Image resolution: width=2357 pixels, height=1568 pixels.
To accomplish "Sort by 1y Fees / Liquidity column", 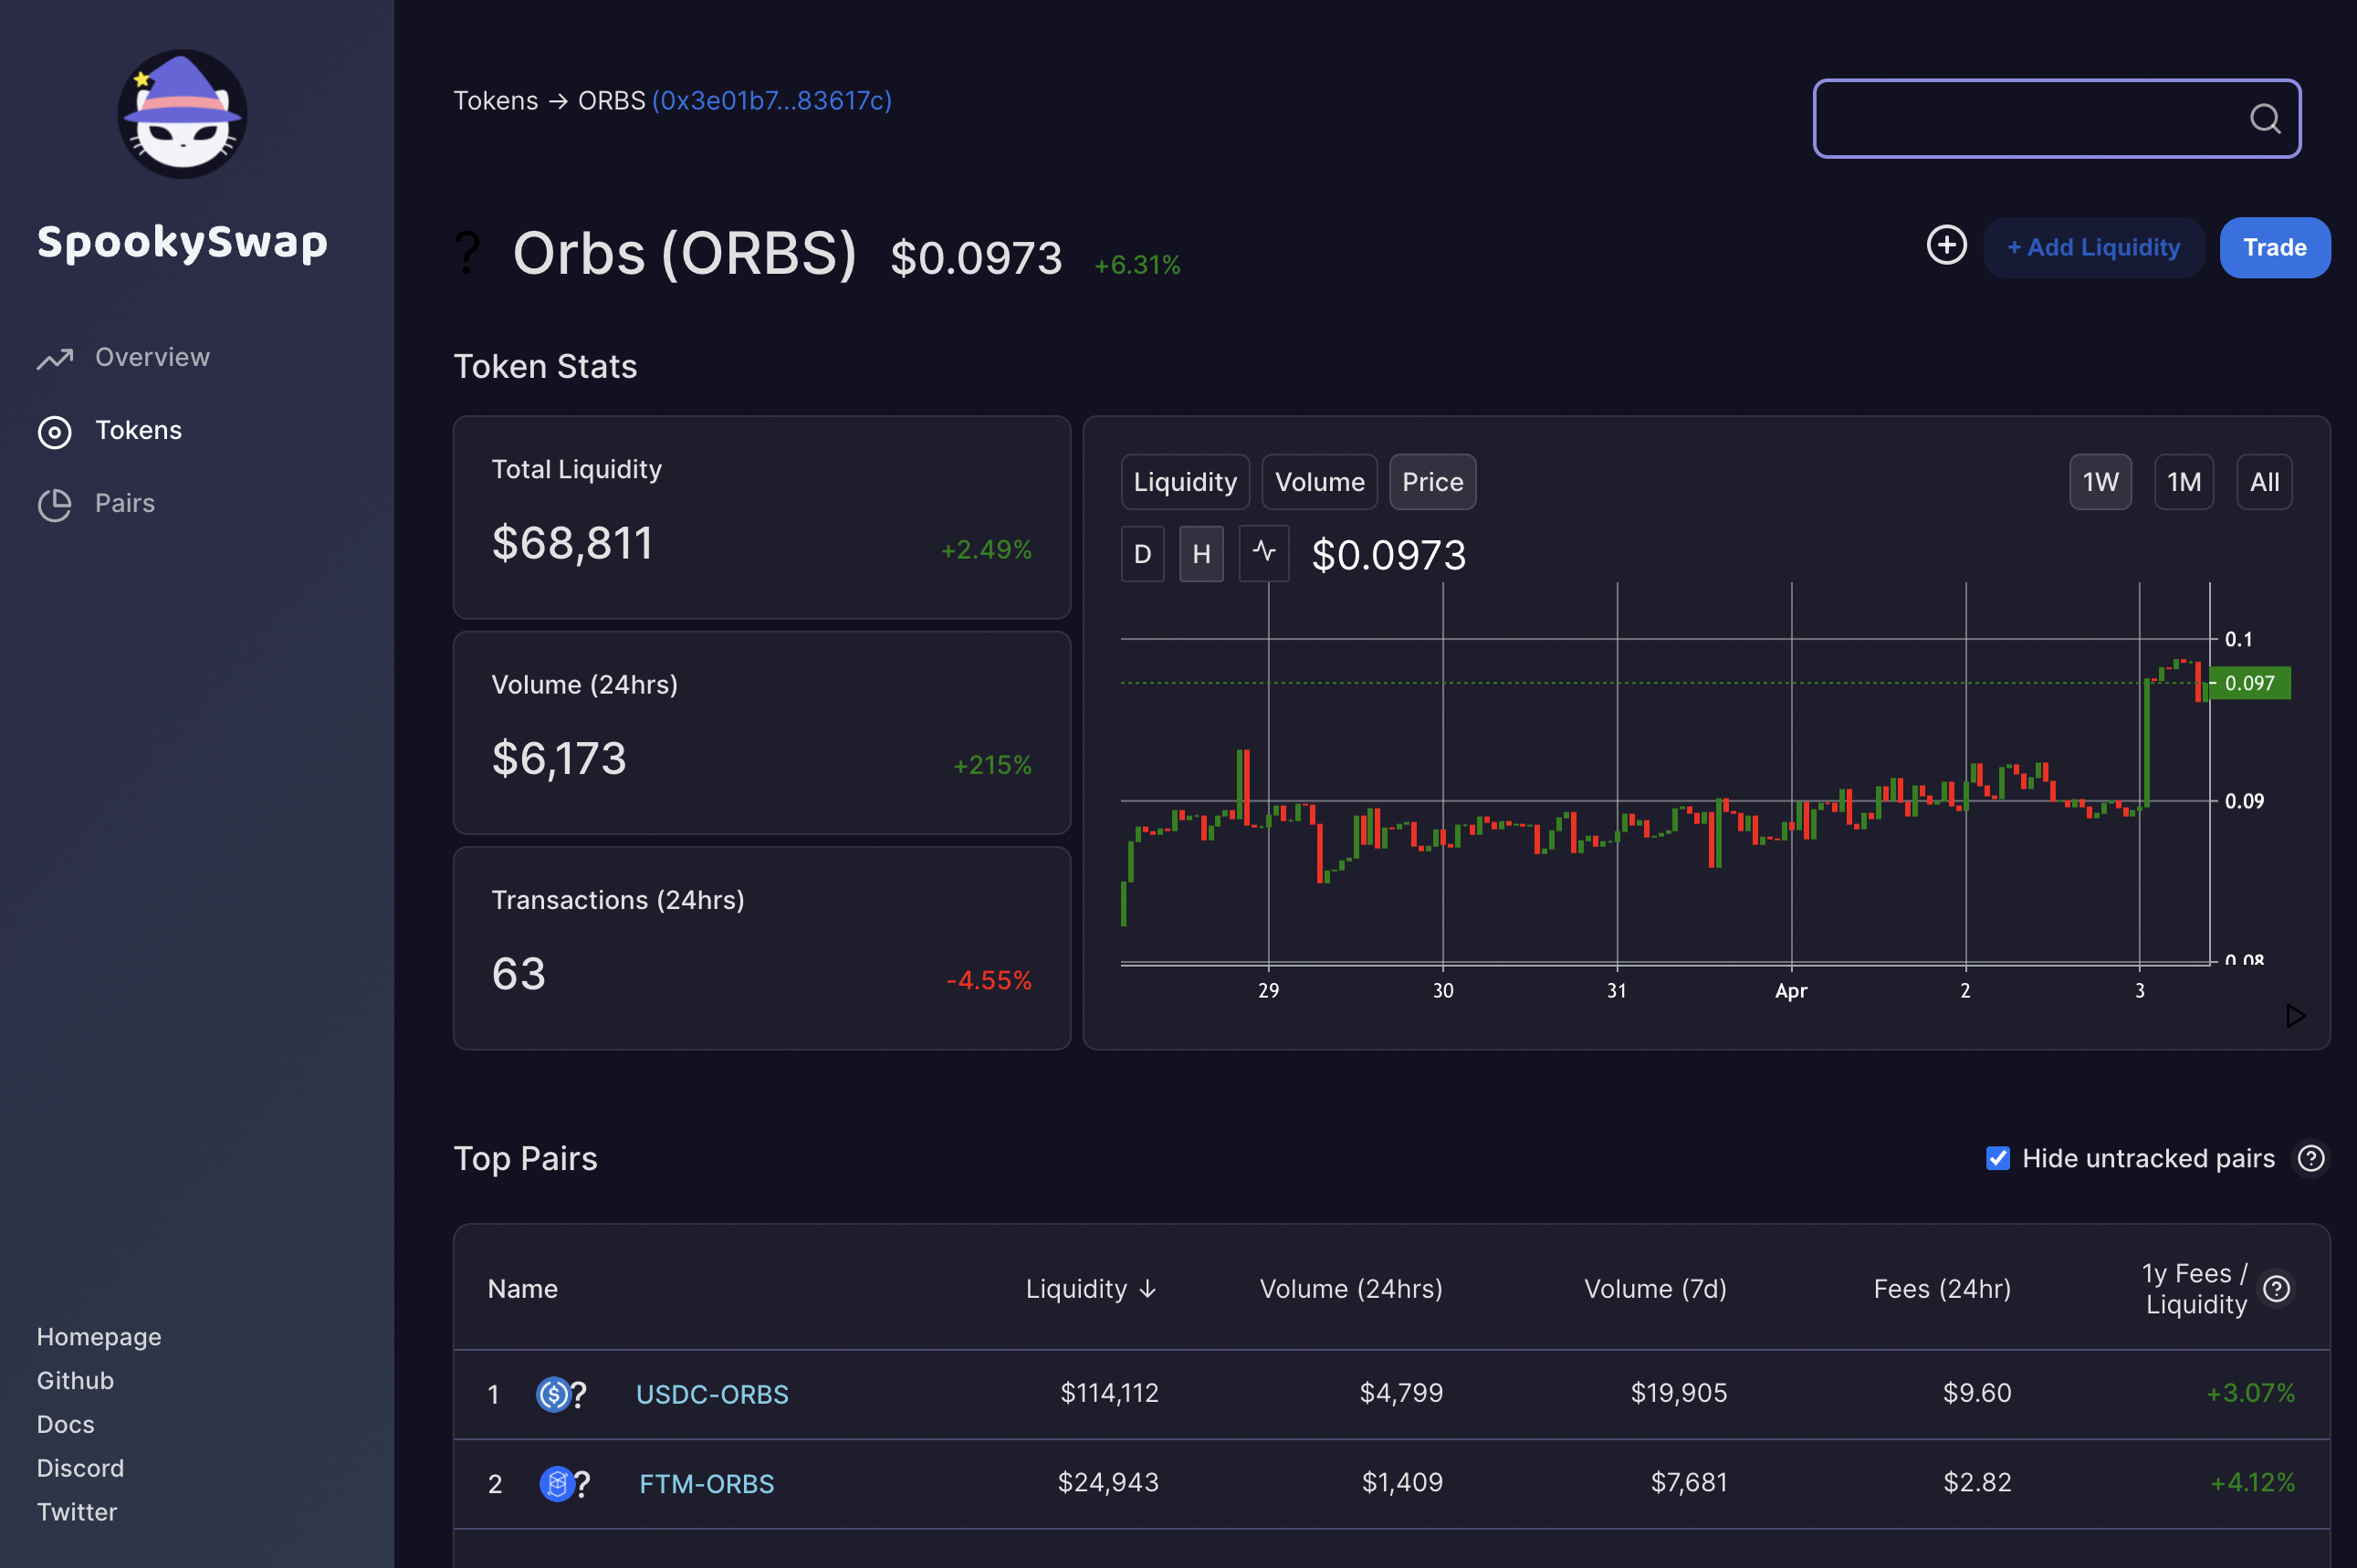I will (2195, 1288).
